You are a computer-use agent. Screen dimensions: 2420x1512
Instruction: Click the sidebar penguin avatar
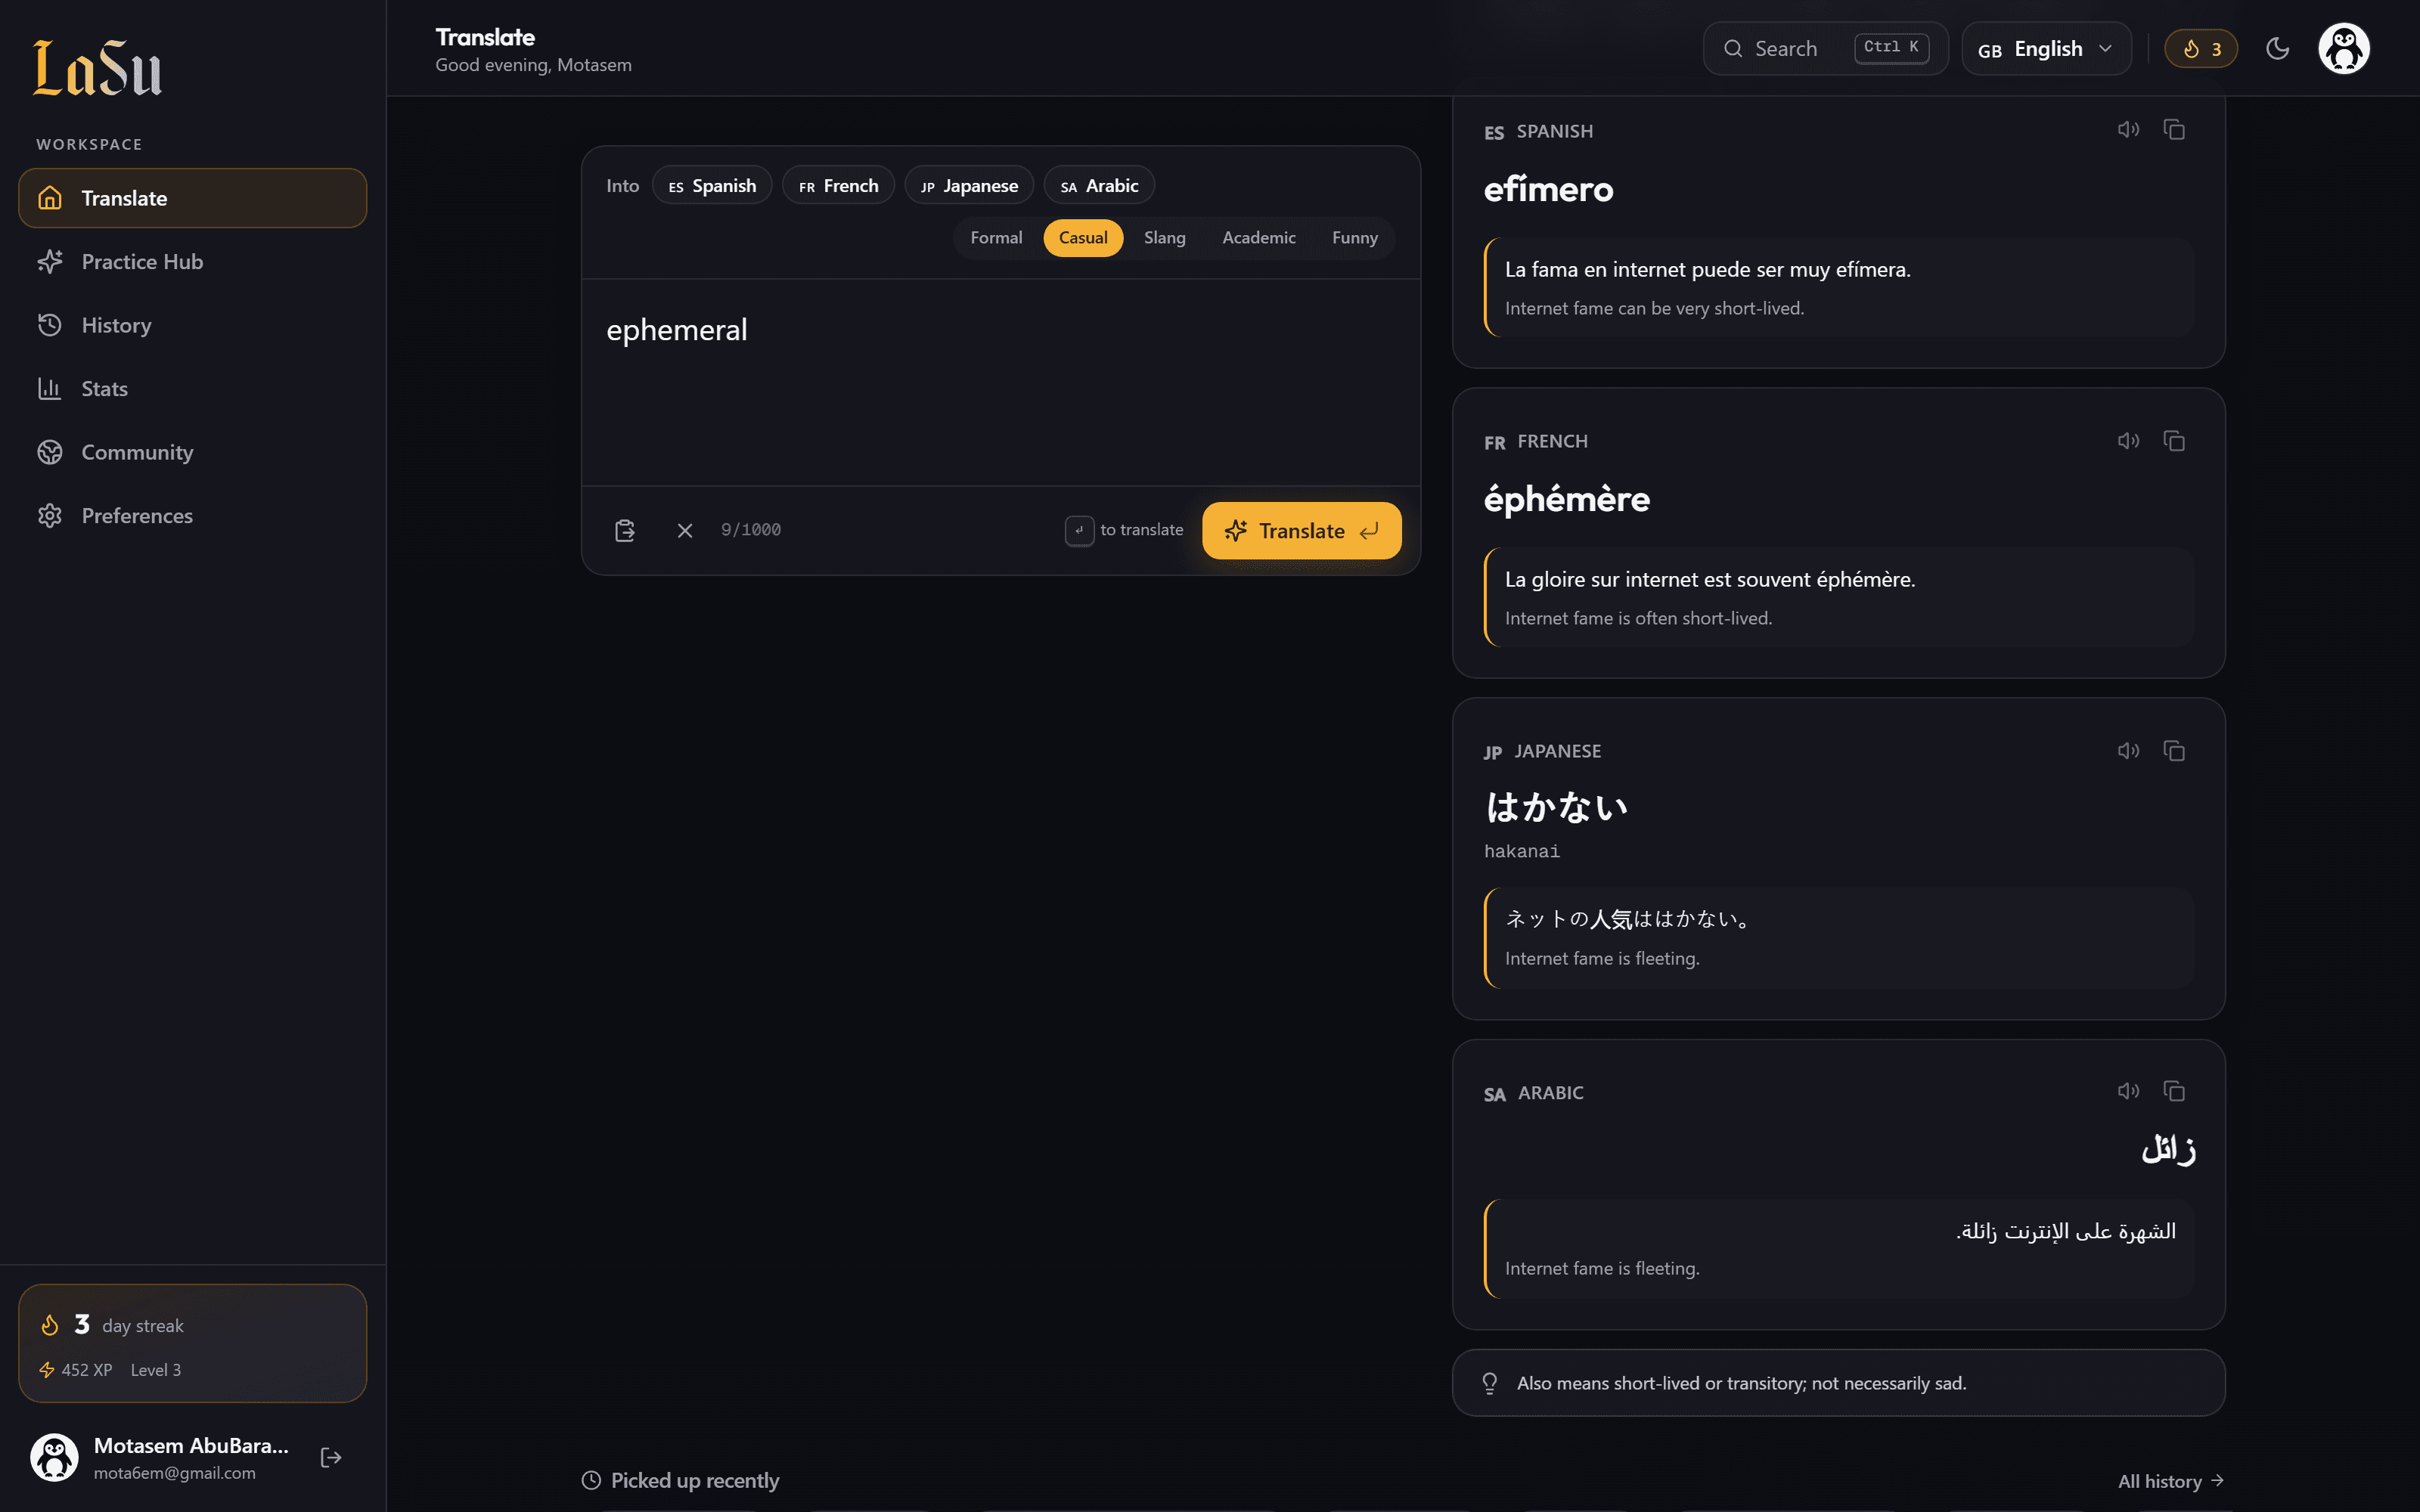point(54,1457)
